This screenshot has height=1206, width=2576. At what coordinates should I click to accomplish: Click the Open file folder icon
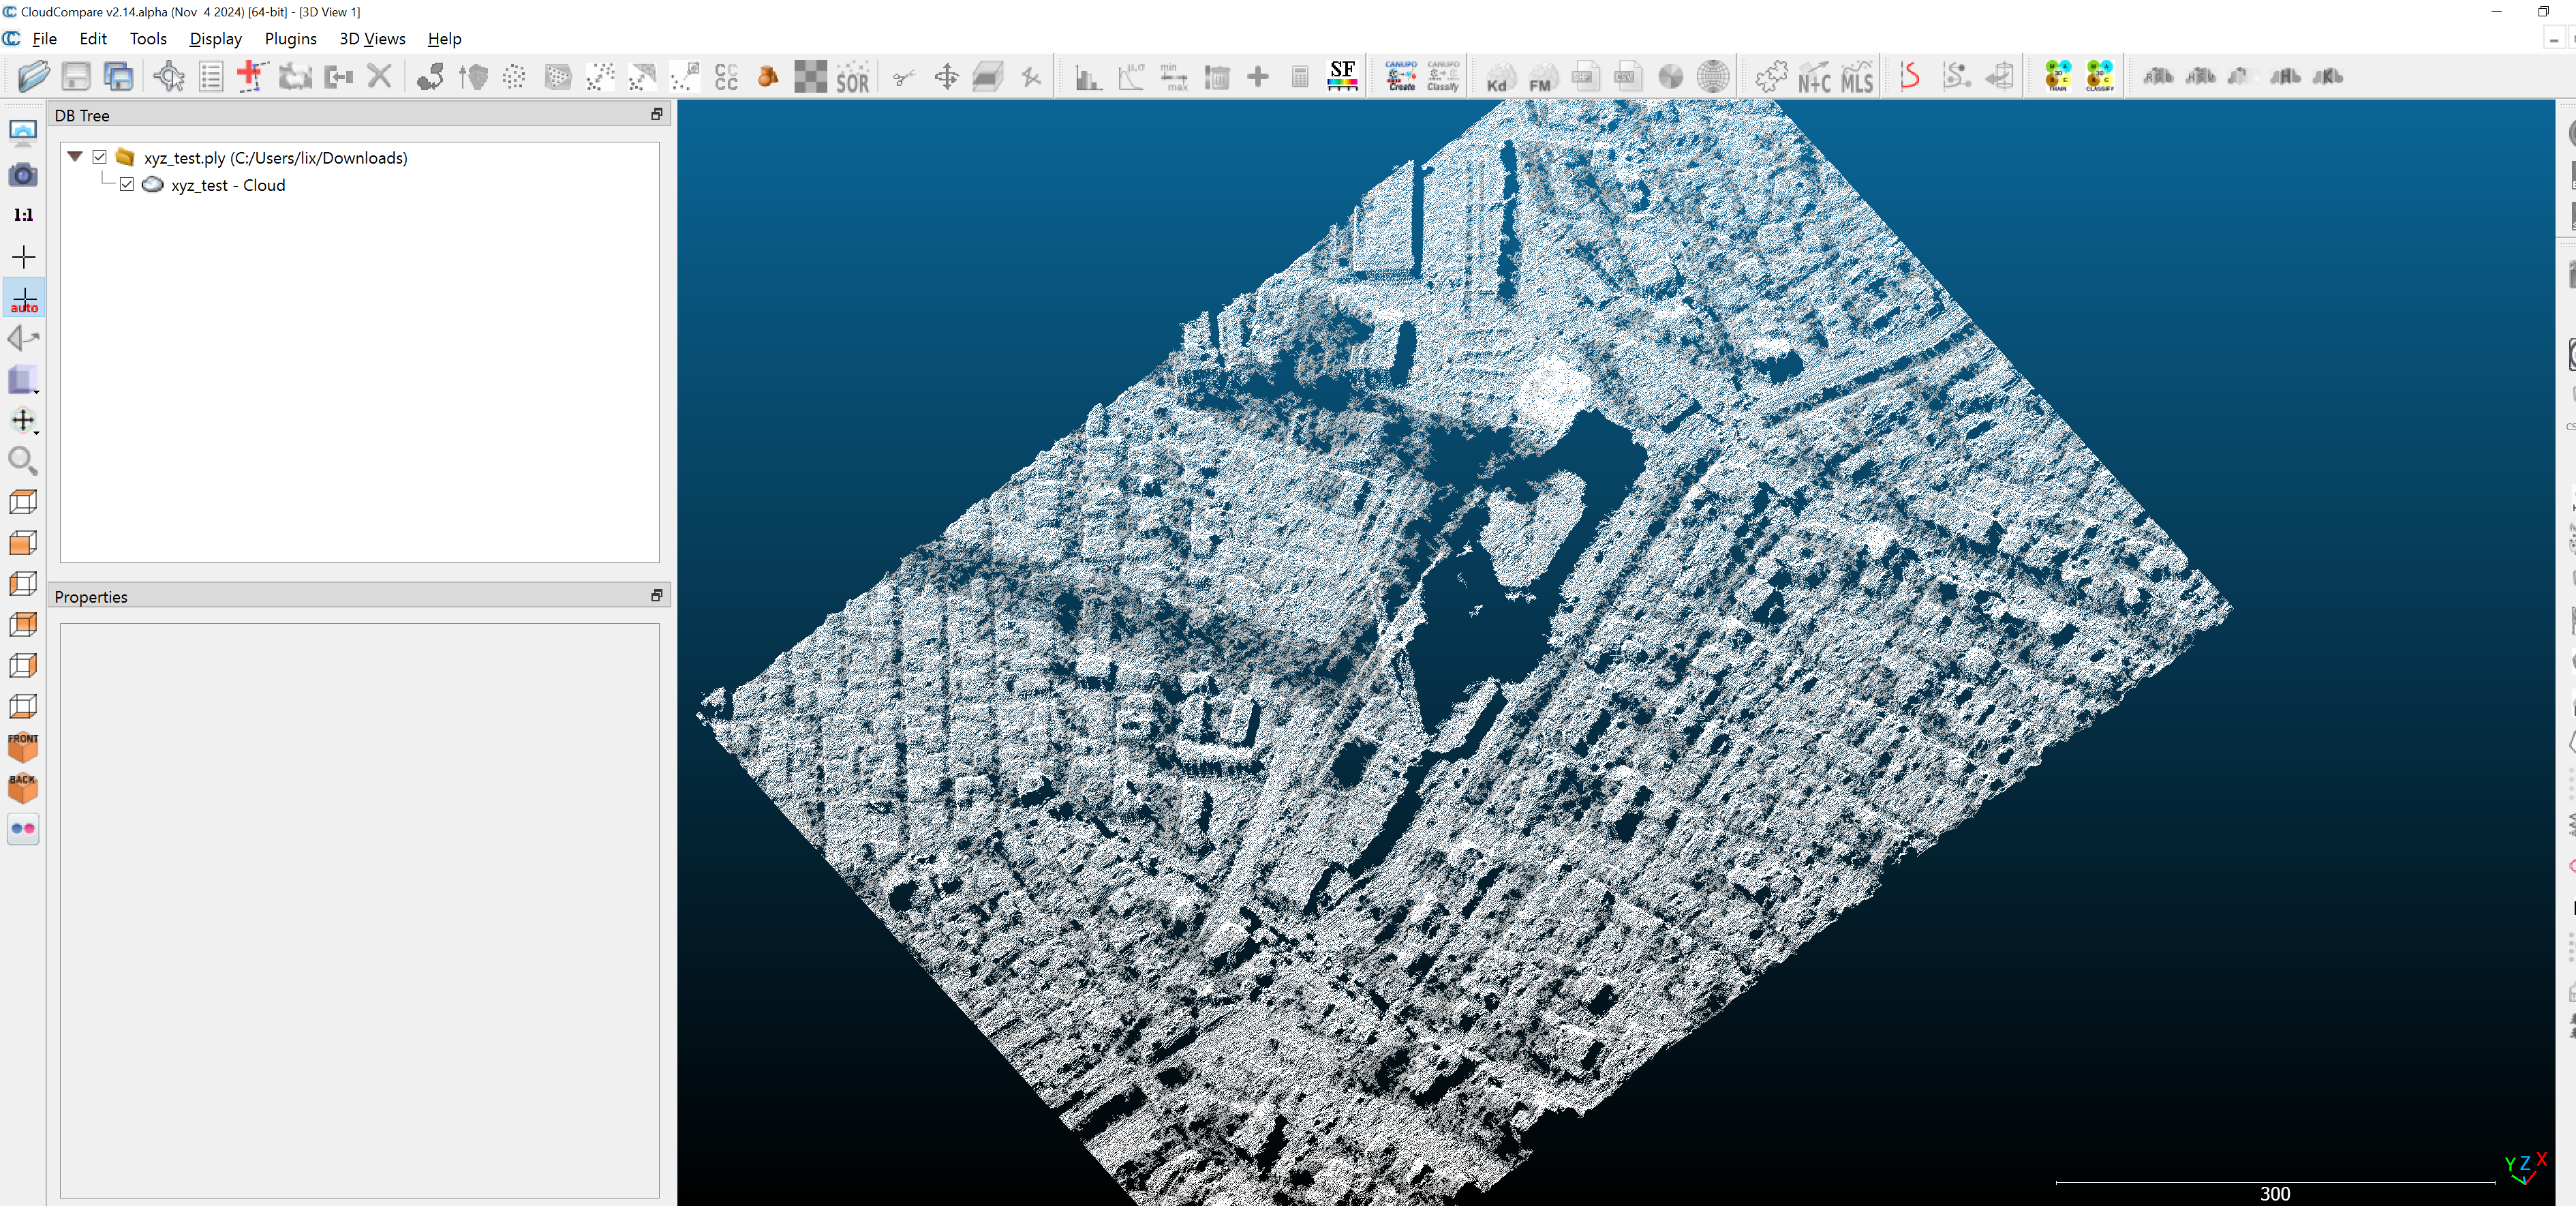(x=32, y=76)
